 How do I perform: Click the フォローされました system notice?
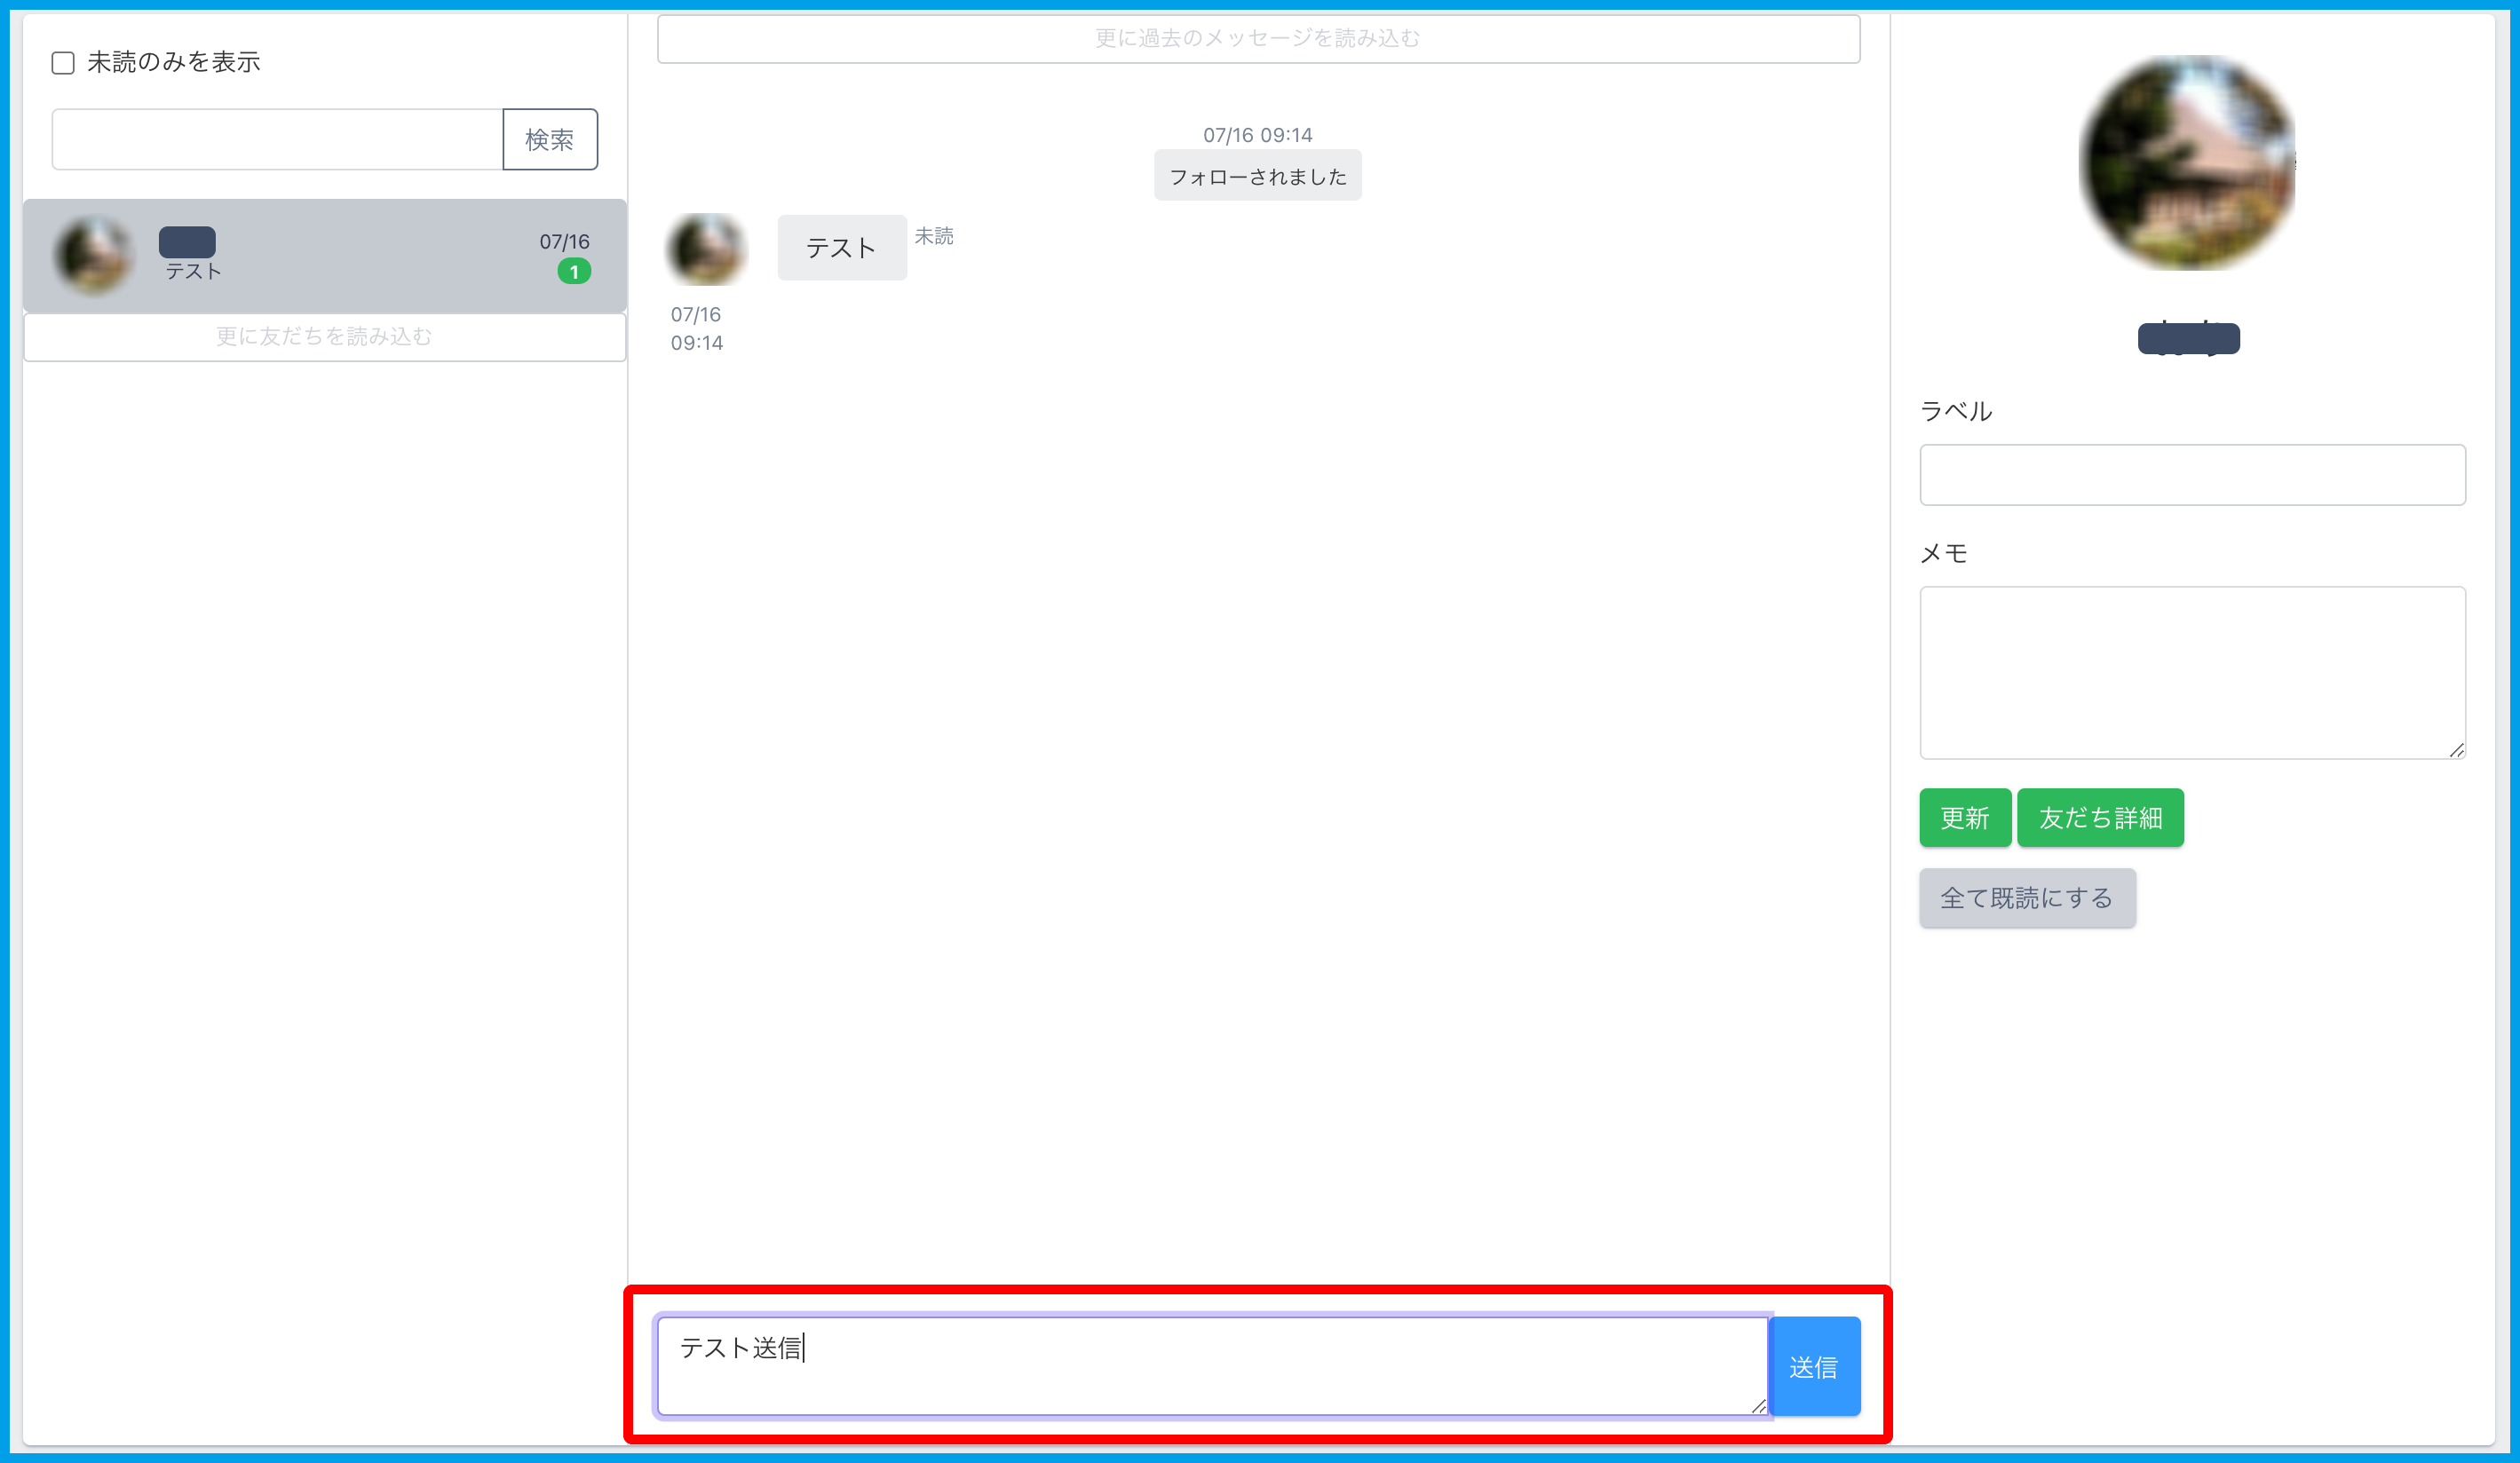coord(1258,176)
